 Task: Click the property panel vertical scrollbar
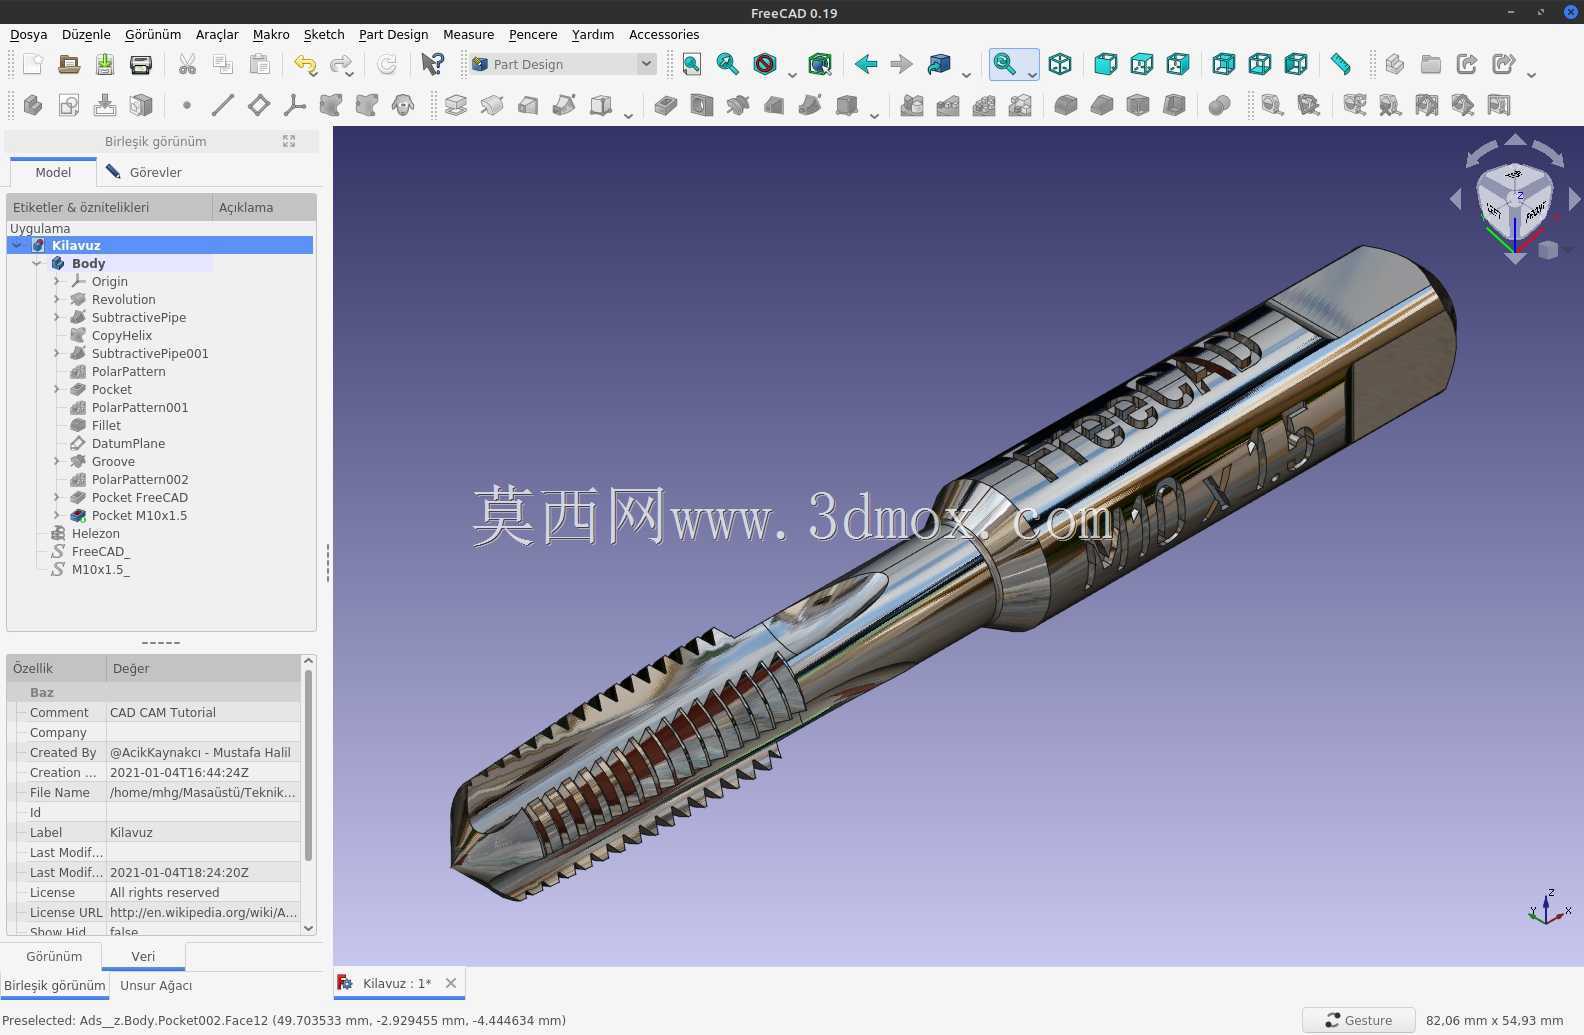pos(308,765)
